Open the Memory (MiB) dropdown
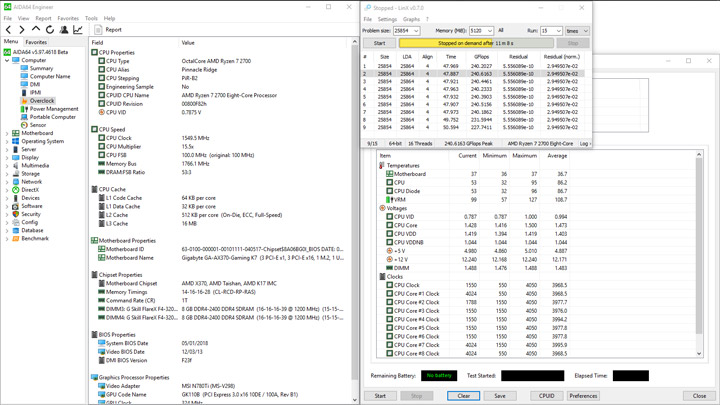 tap(489, 31)
